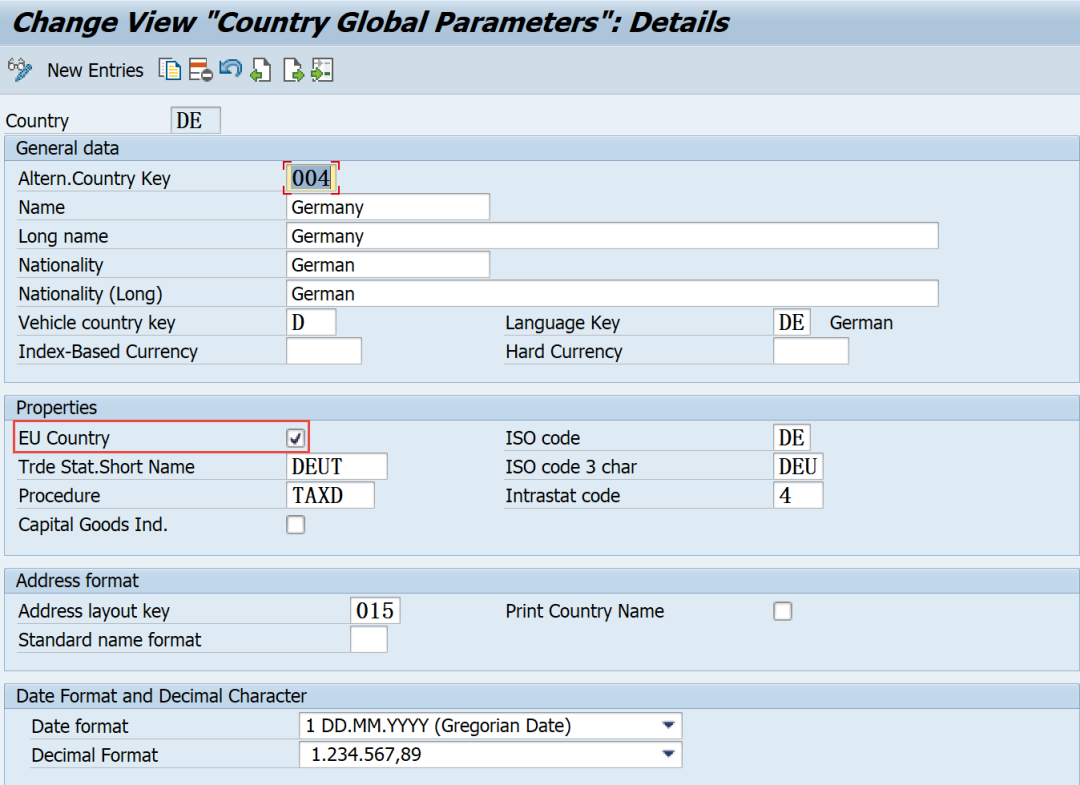
Task: Click New Entries button
Action: (x=95, y=70)
